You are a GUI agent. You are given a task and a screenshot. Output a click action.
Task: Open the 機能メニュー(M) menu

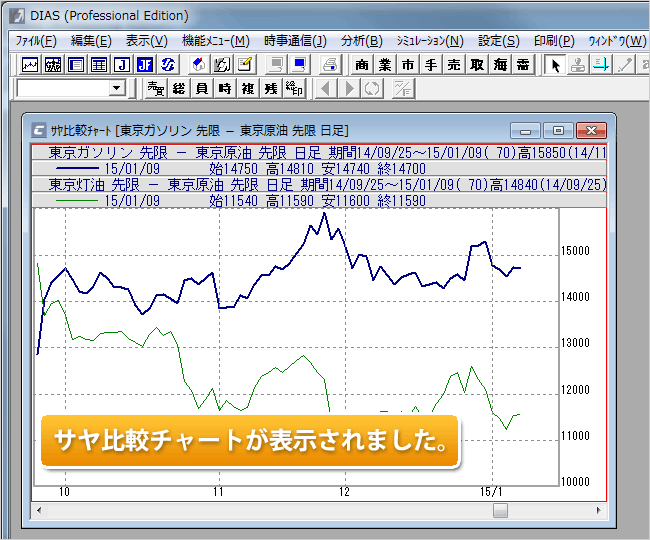(216, 41)
